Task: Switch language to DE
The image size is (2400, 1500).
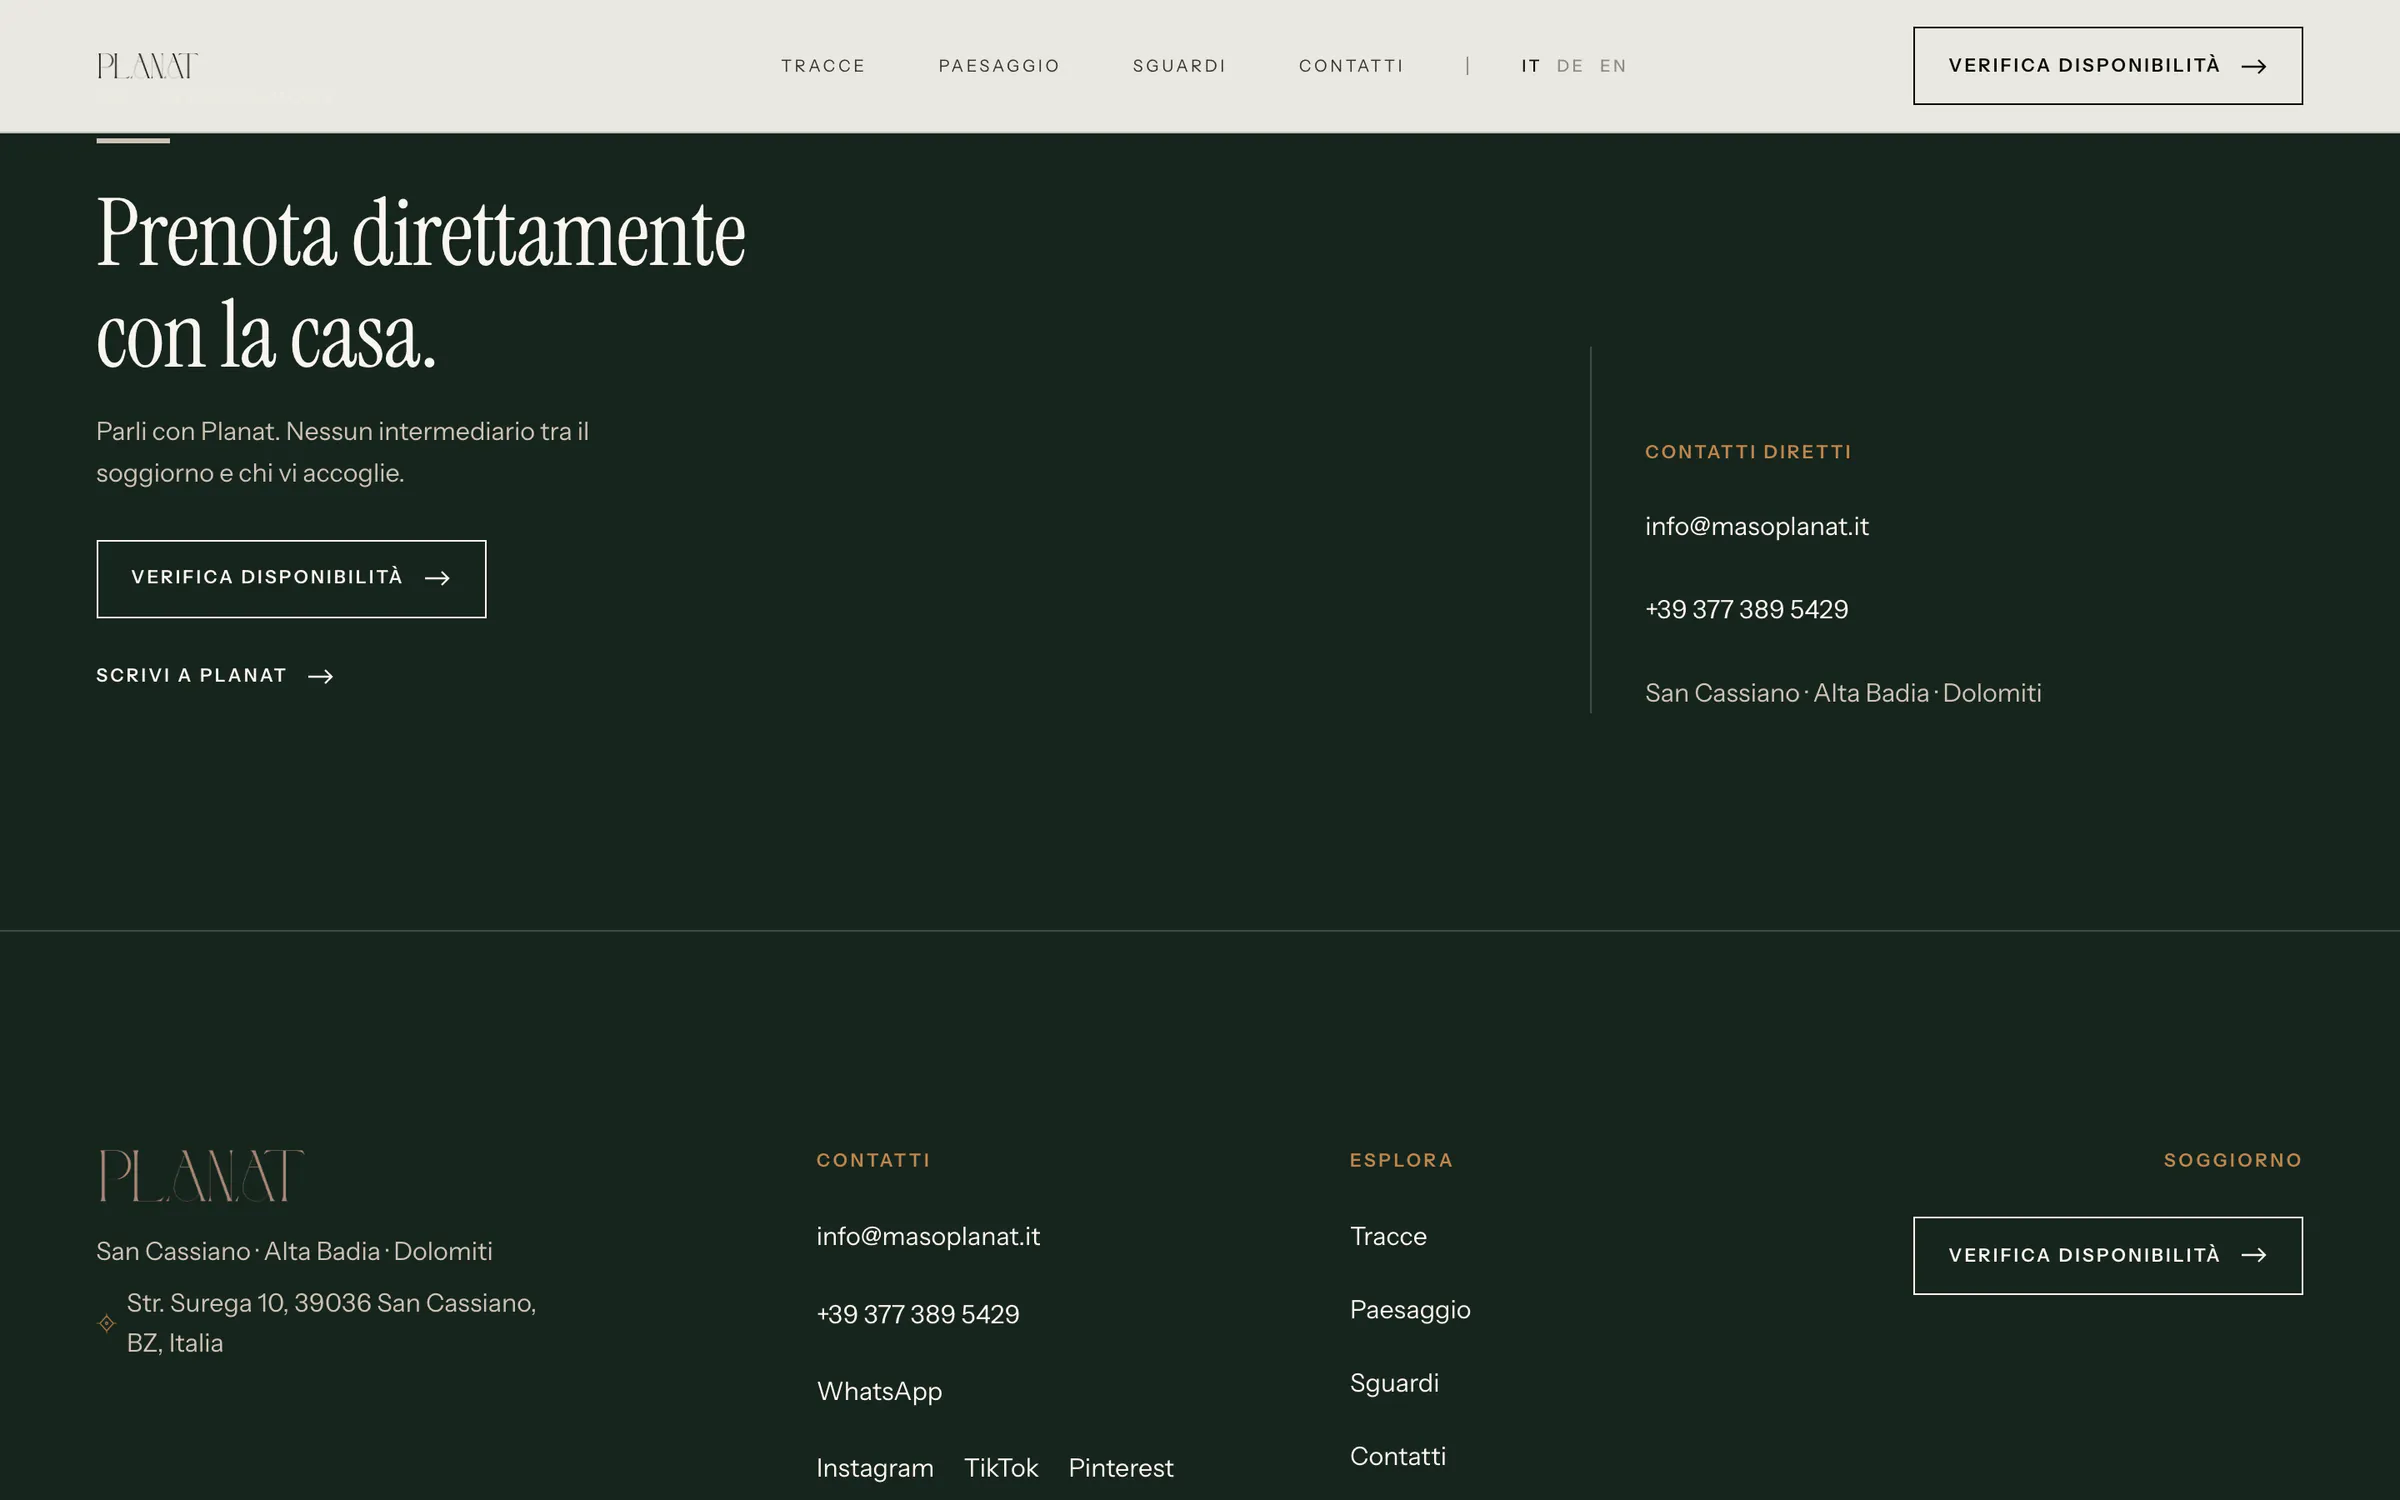Action: point(1570,66)
